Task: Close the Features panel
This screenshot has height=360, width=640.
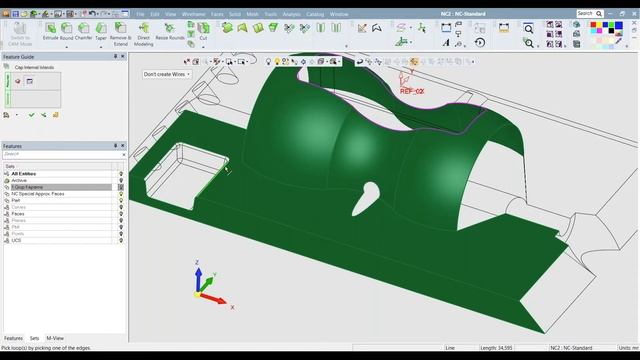Action: [x=122, y=146]
